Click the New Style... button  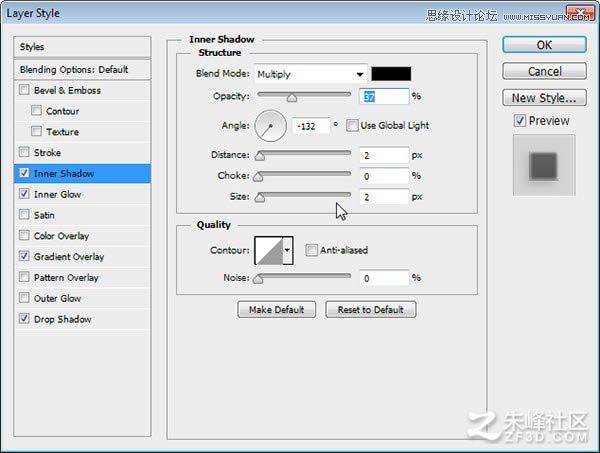(x=544, y=98)
